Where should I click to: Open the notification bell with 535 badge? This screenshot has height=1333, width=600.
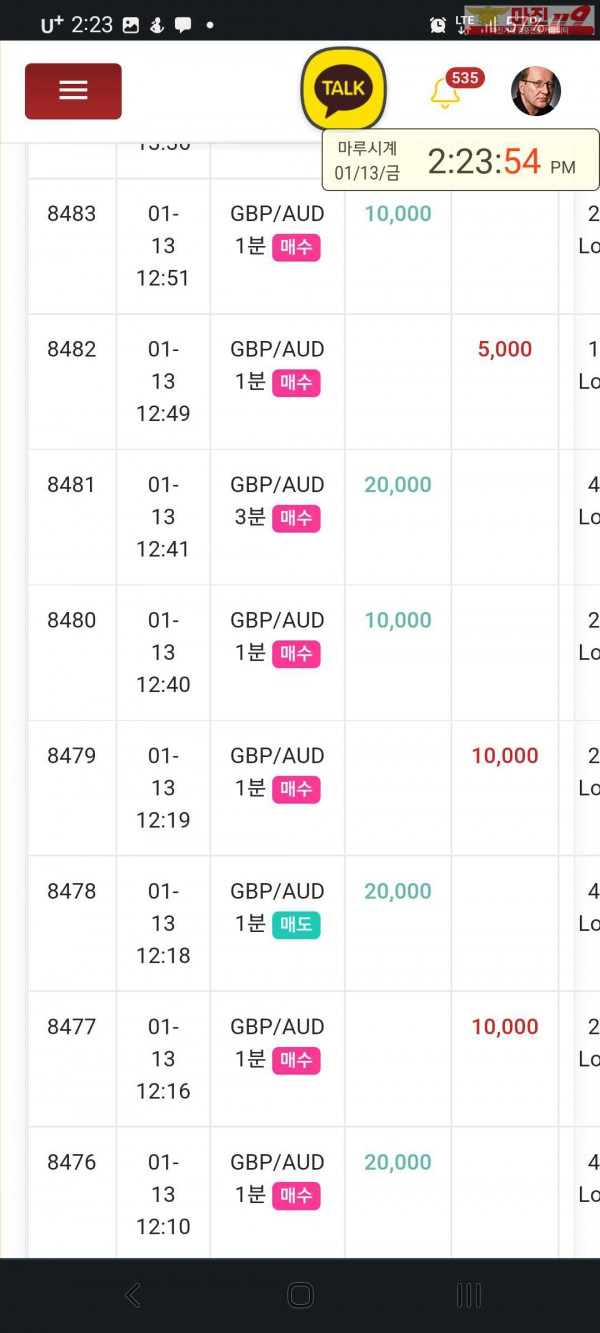point(445,93)
